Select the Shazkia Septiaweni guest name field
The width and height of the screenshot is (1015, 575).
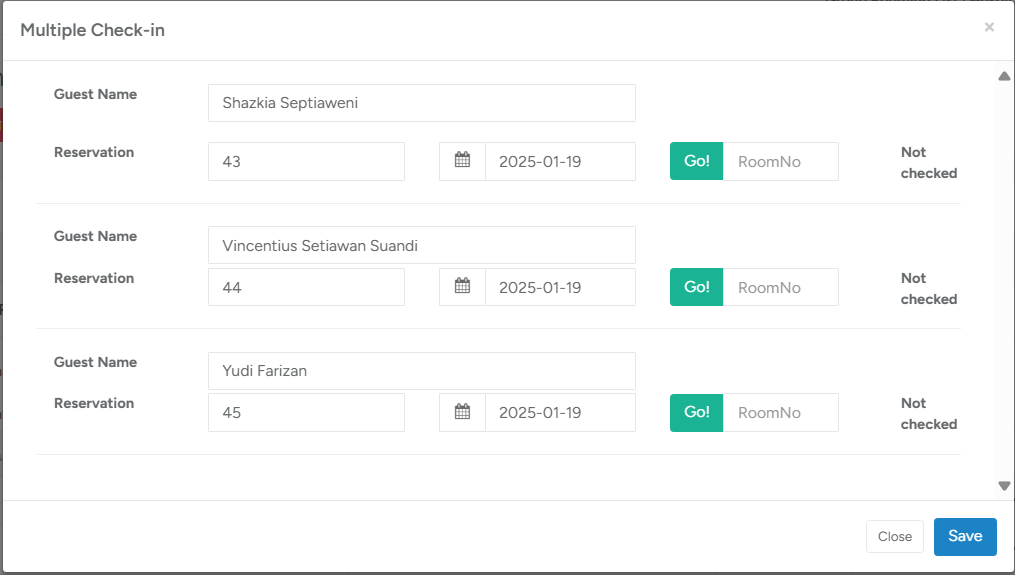click(x=421, y=103)
